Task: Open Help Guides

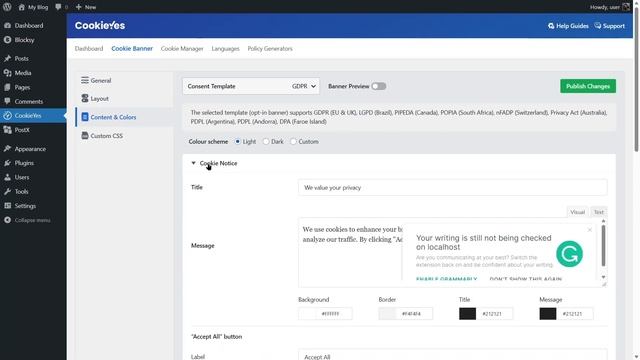Action: click(568, 26)
